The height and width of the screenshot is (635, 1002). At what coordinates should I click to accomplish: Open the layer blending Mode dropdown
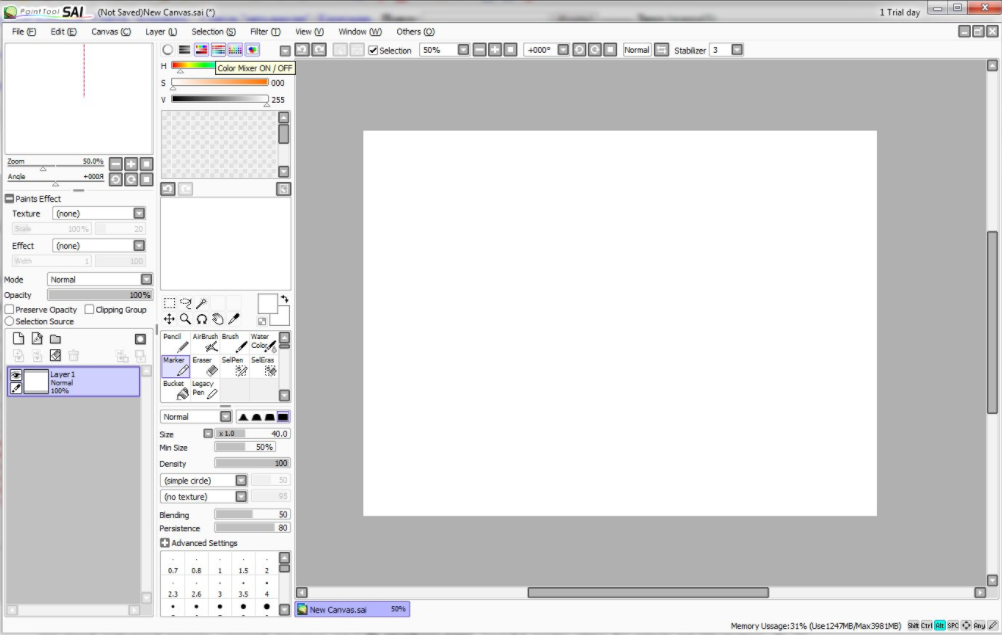[x=146, y=280]
